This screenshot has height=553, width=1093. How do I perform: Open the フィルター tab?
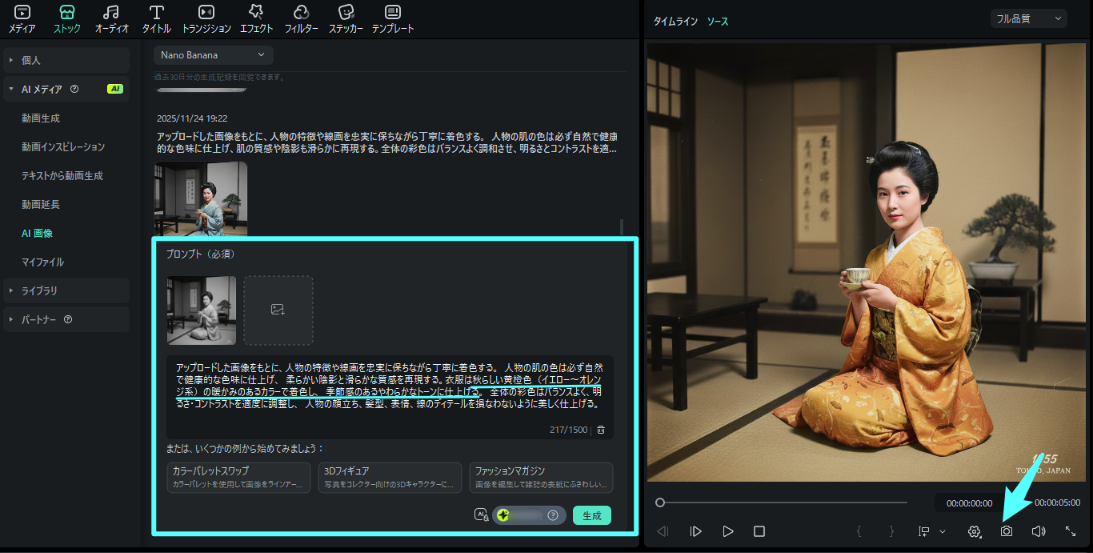point(301,19)
